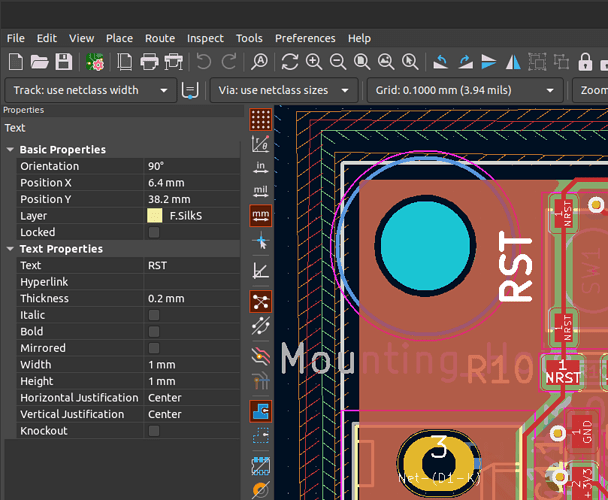Collapse the Basic Properties section
The image size is (608, 500).
point(10,150)
